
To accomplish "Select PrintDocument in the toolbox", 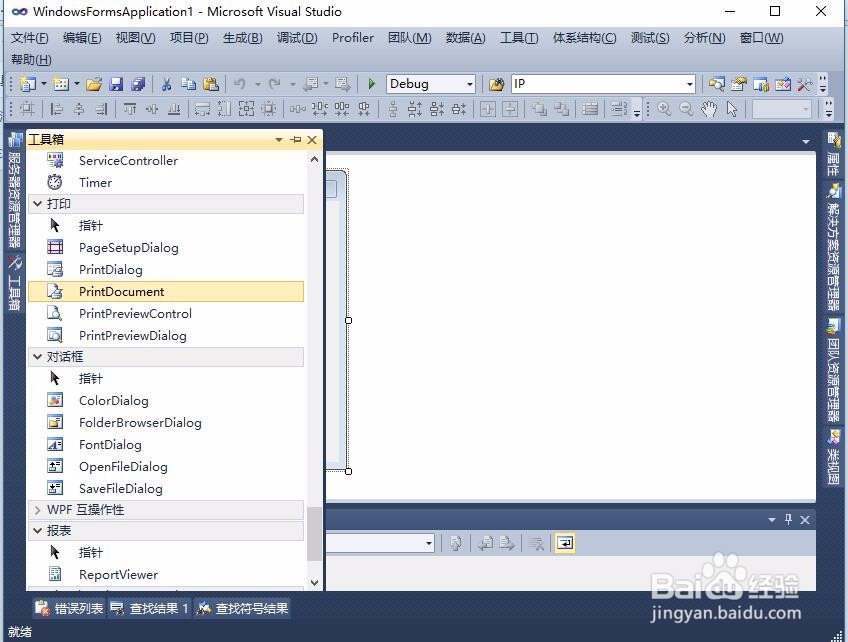I will click(x=165, y=292).
